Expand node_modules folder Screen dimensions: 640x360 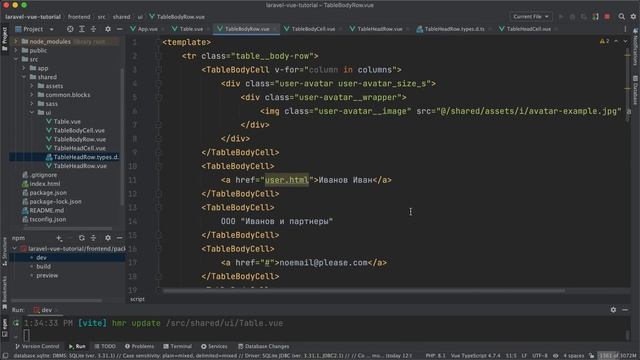tap(16, 41)
